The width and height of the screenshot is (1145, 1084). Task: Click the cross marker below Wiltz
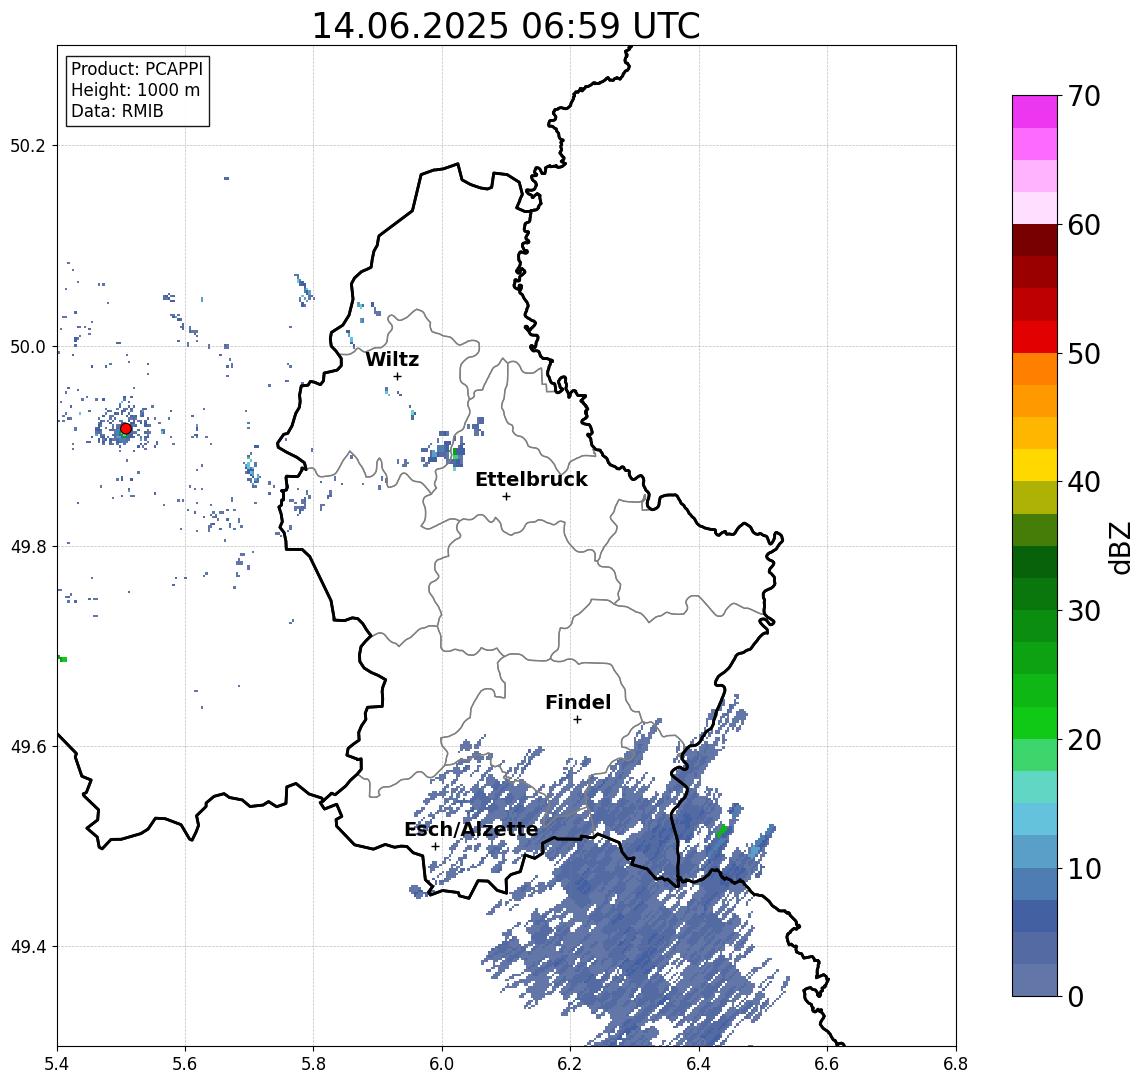coord(397,376)
